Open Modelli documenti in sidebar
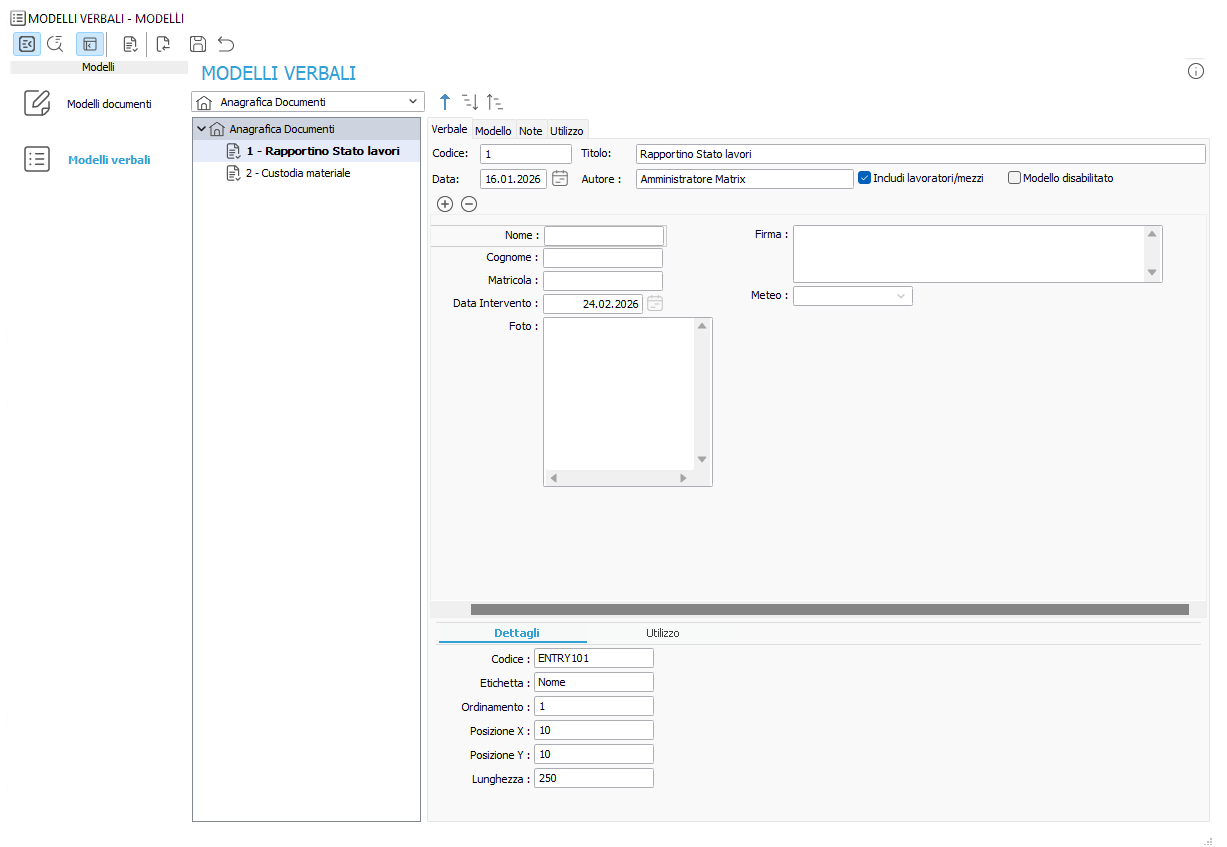Image resolution: width=1227 pixels, height=847 pixels. pos(109,104)
